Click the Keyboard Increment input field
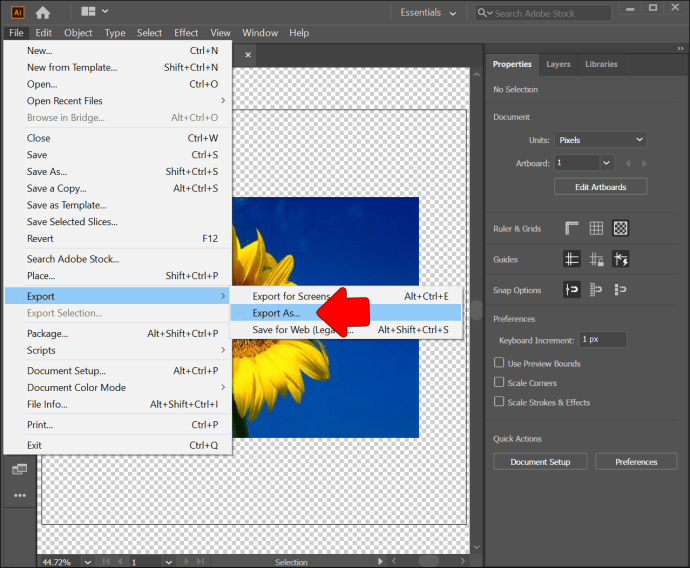 coord(602,340)
